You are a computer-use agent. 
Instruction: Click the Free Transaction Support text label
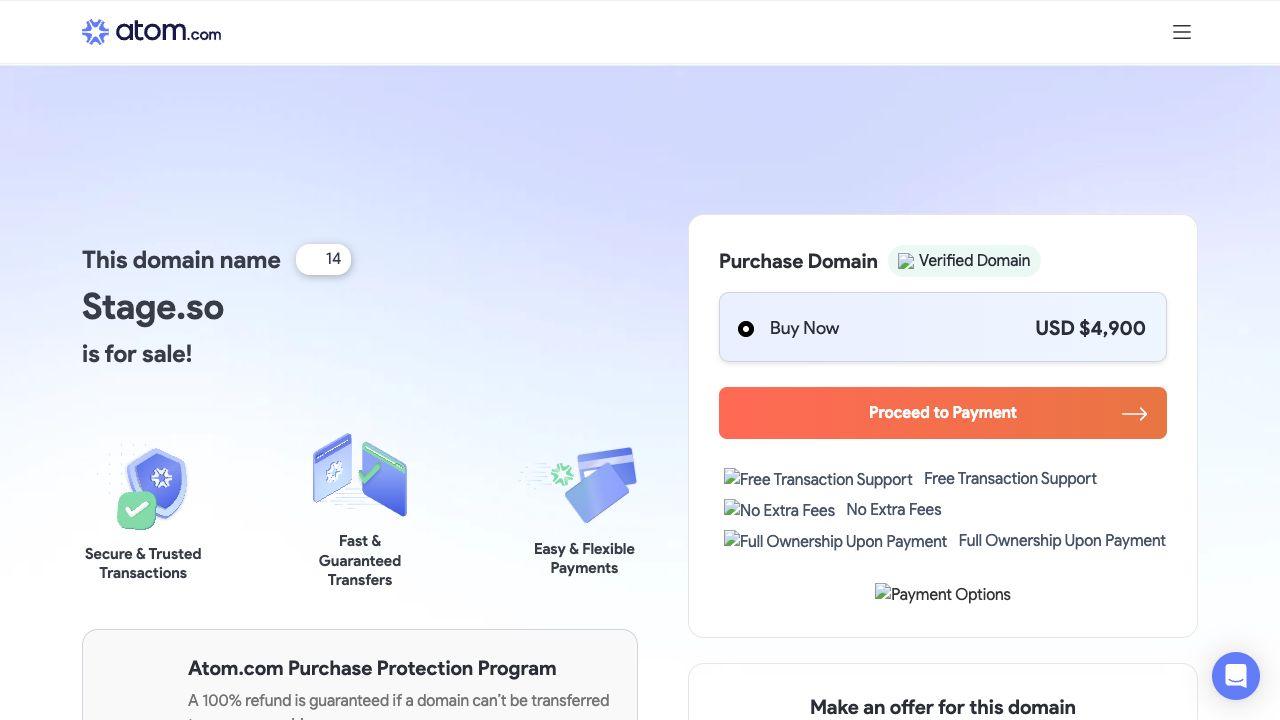[x=1010, y=478]
